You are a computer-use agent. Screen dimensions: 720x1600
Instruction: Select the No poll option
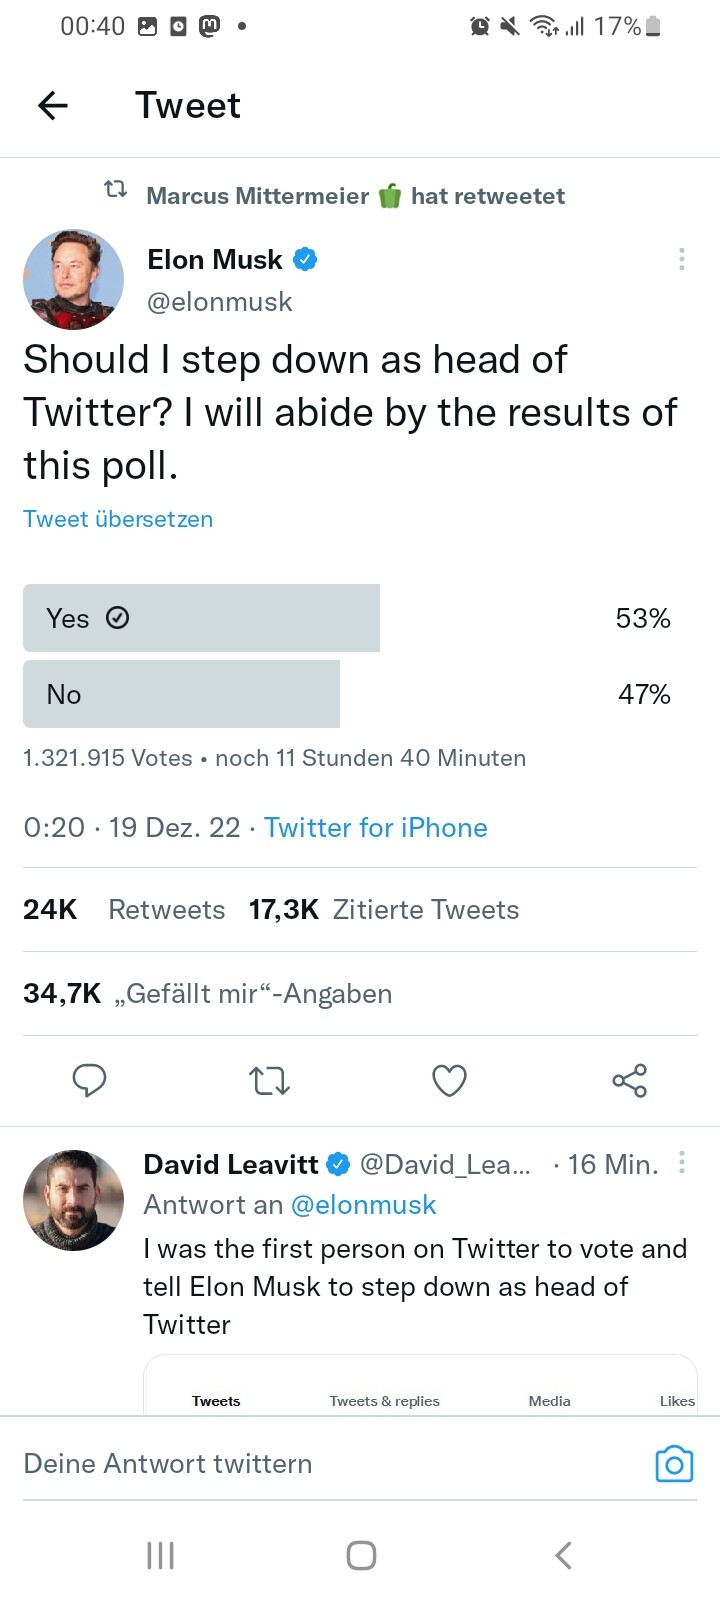coord(181,694)
